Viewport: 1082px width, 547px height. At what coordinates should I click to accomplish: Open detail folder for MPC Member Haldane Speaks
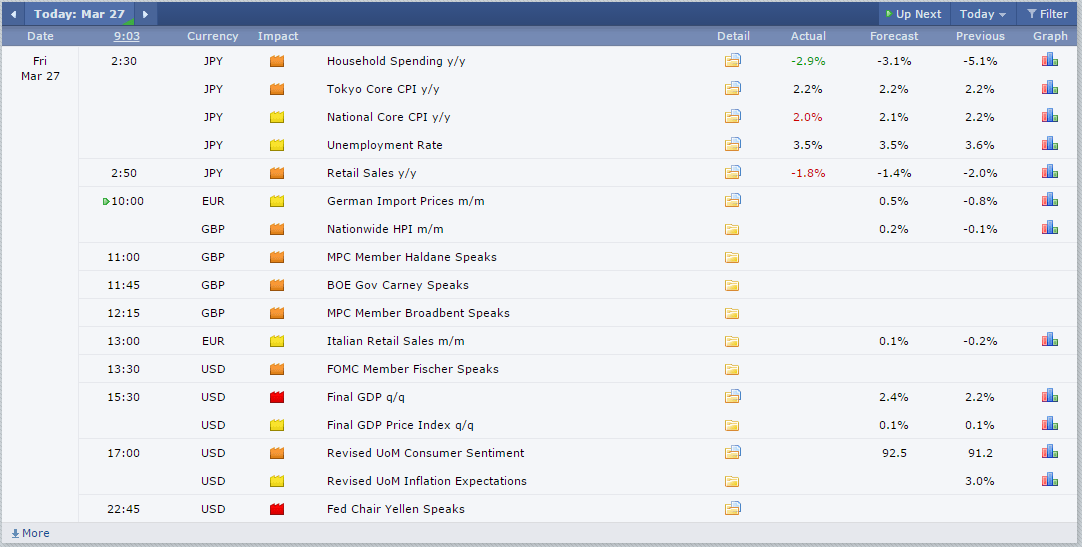coord(732,257)
